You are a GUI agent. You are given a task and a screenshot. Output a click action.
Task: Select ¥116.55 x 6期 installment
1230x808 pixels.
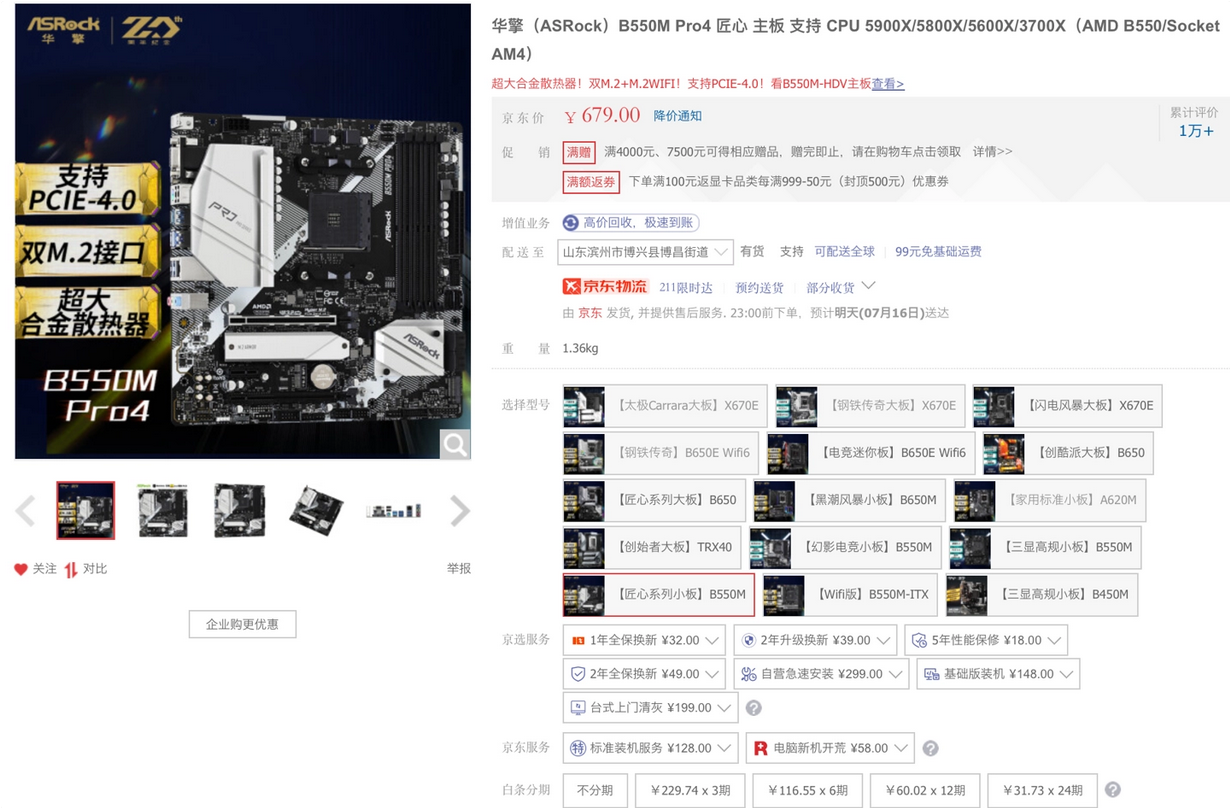(x=808, y=790)
